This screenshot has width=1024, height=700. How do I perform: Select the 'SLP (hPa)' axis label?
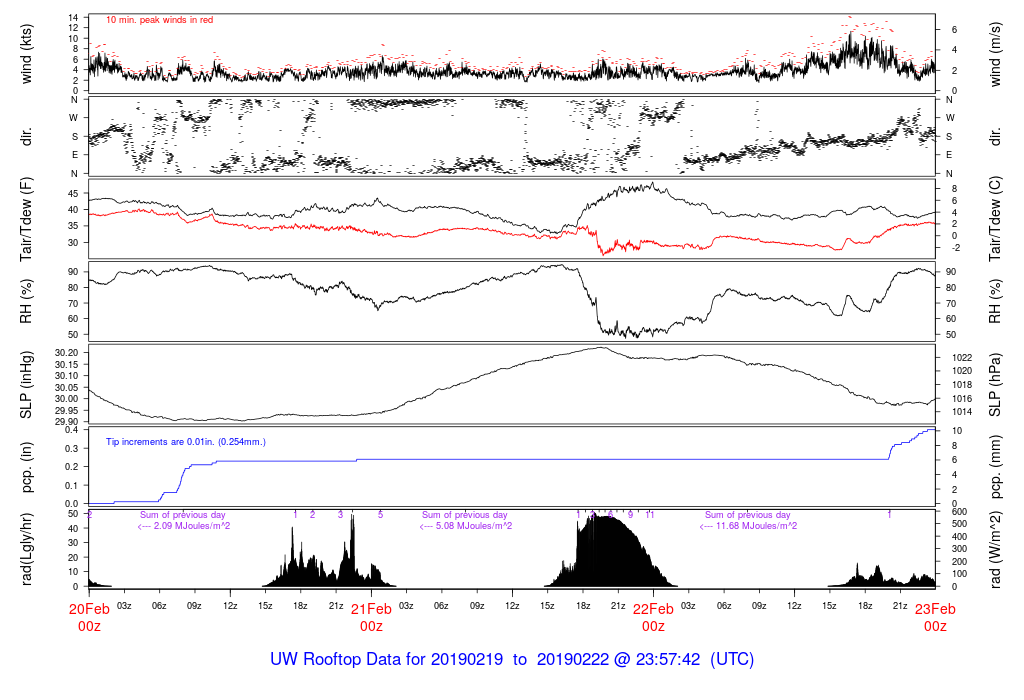coord(995,385)
